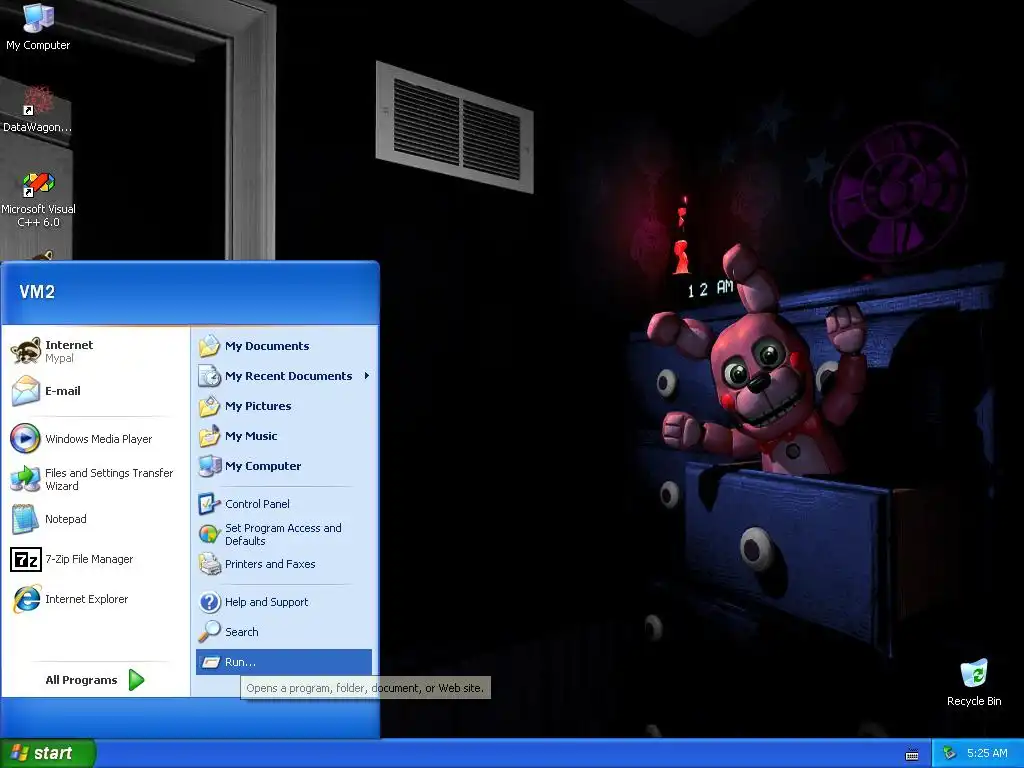
Task: Launch Windows Media Player
Action: tap(95, 439)
